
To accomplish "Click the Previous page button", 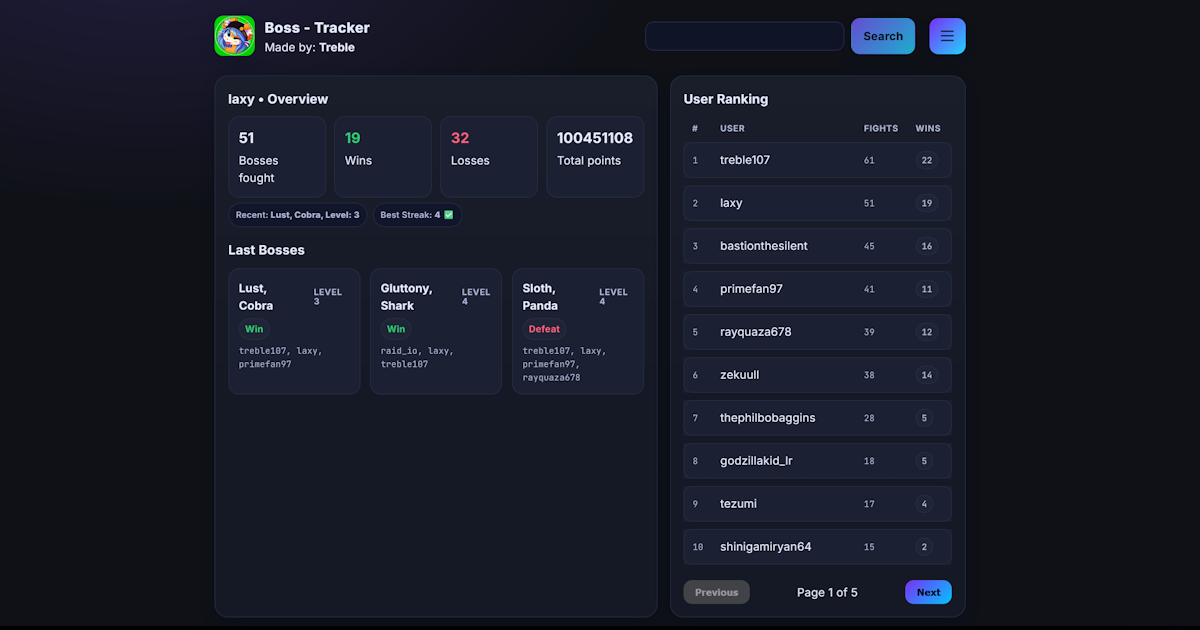I will click(716, 592).
